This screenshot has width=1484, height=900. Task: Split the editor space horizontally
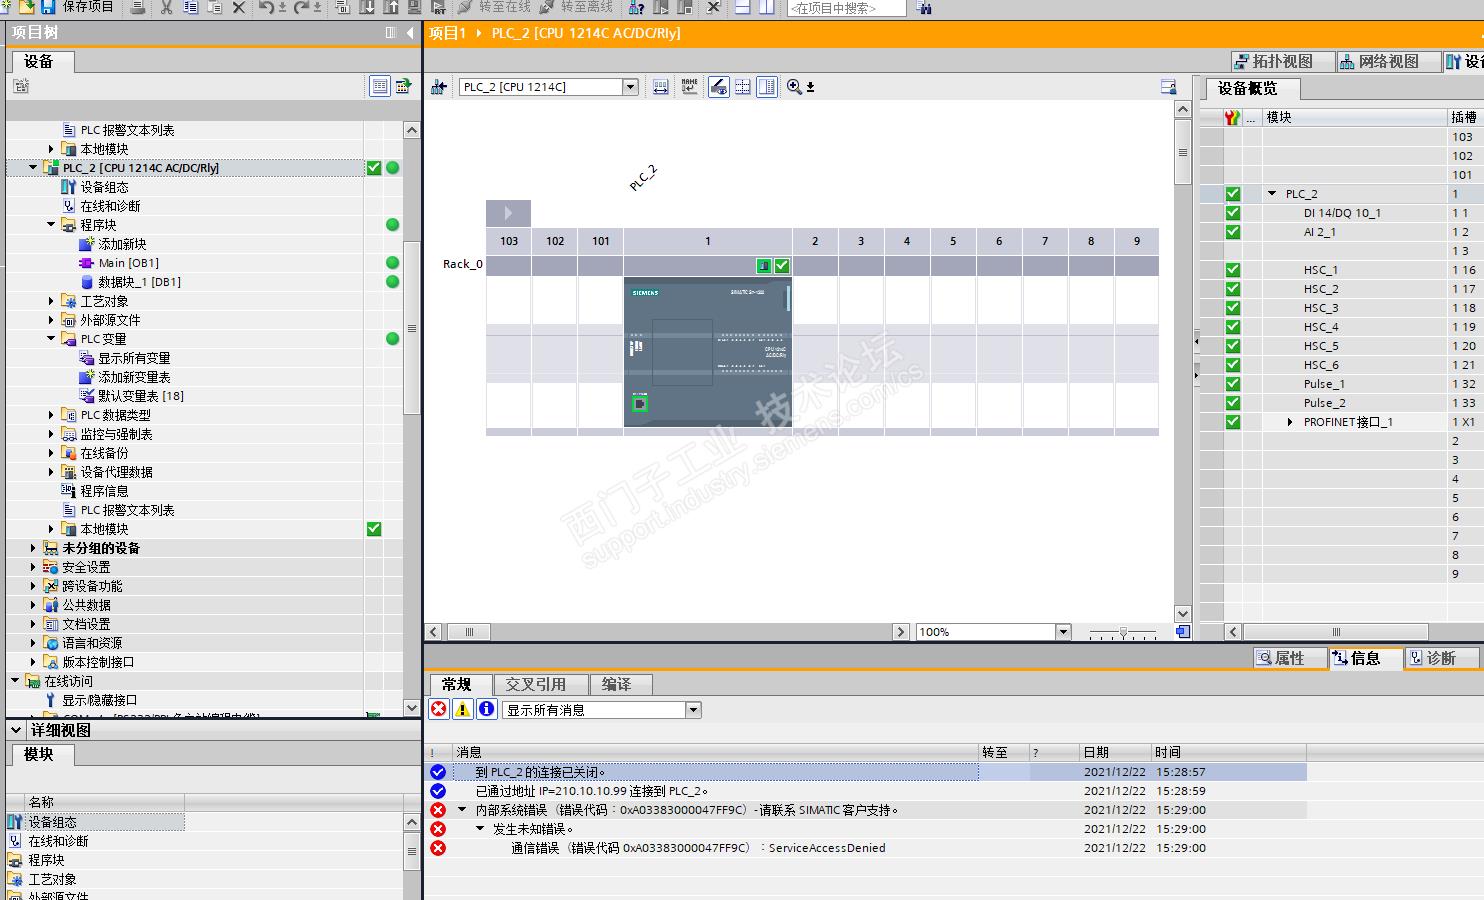742,7
